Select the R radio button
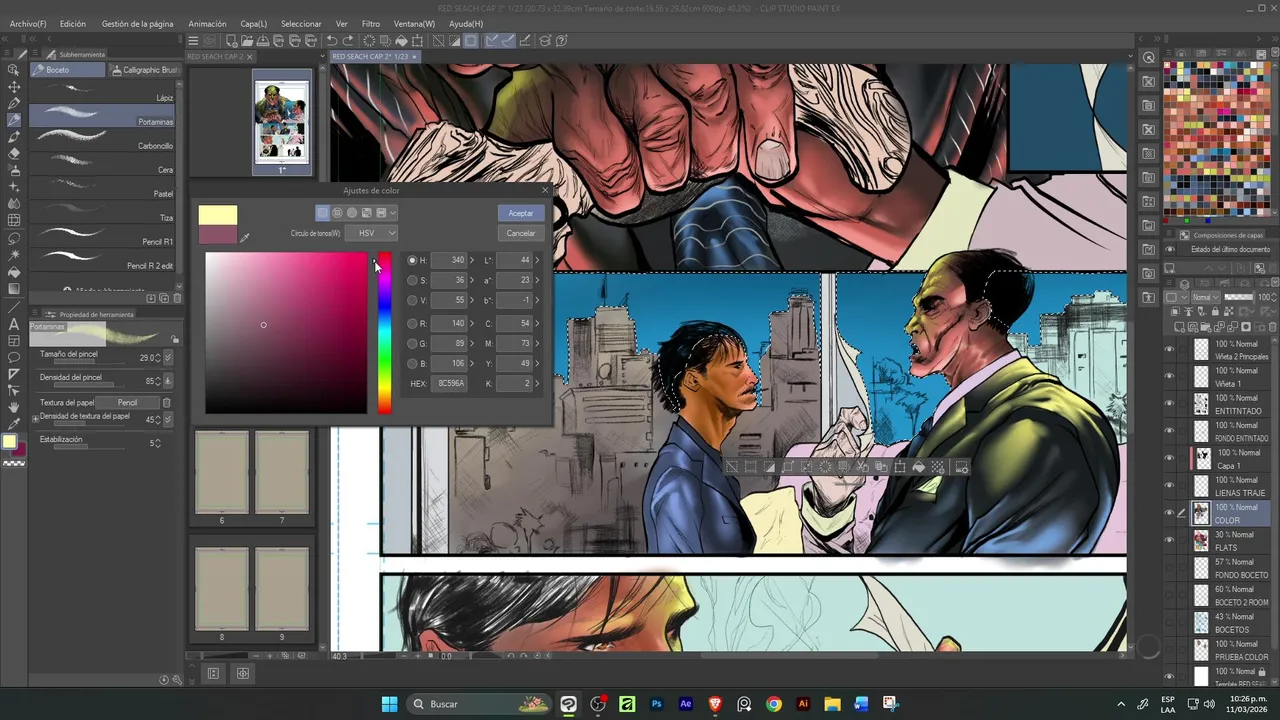The width and height of the screenshot is (1280, 720). [412, 324]
